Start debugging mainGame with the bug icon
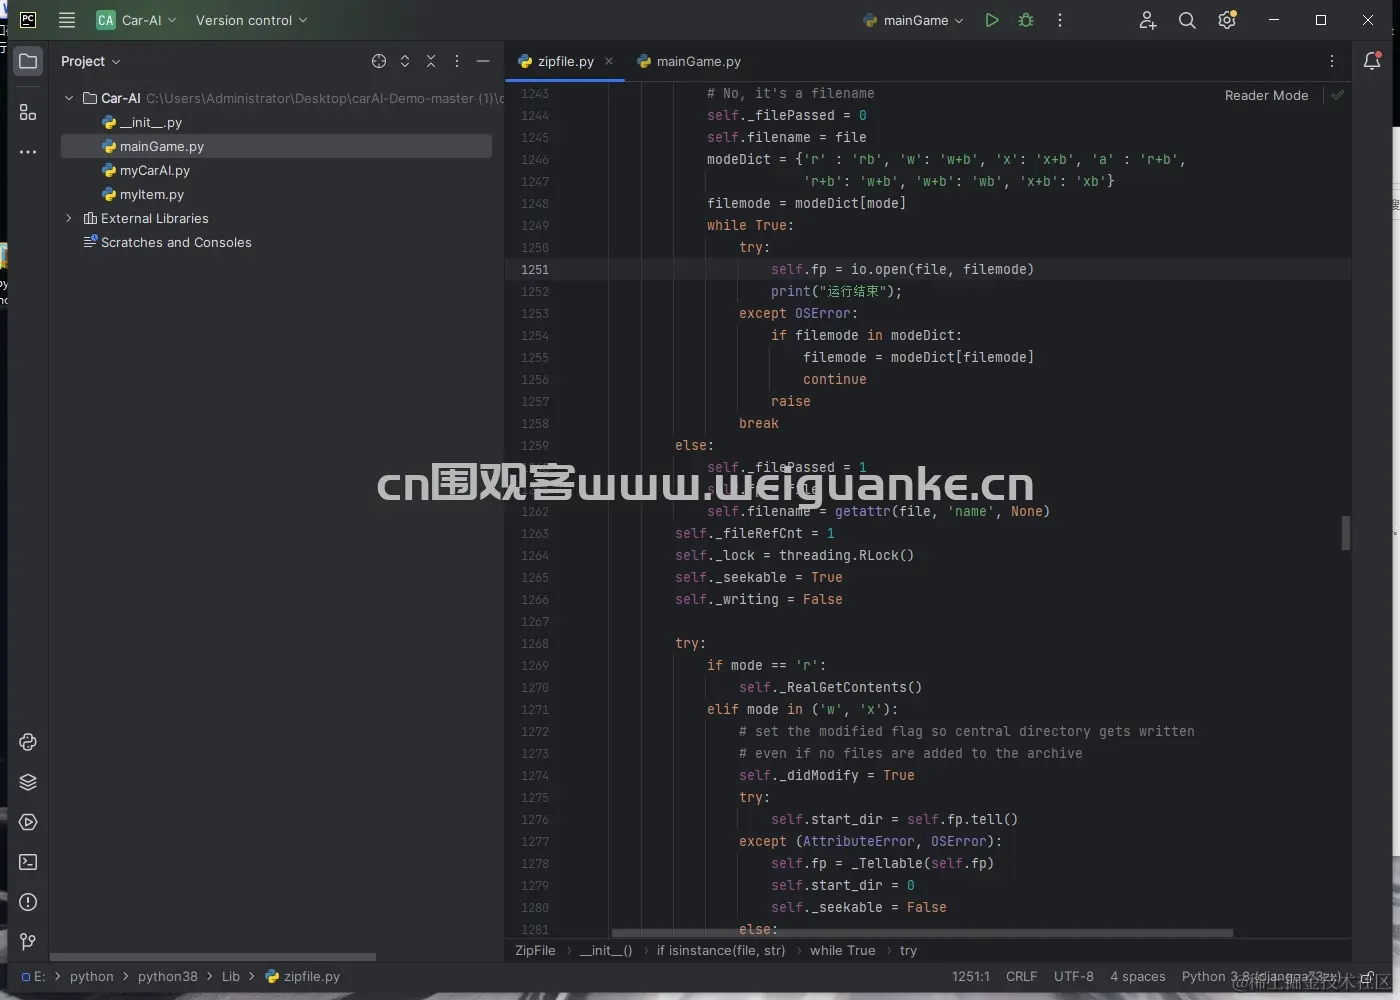 tap(1025, 20)
